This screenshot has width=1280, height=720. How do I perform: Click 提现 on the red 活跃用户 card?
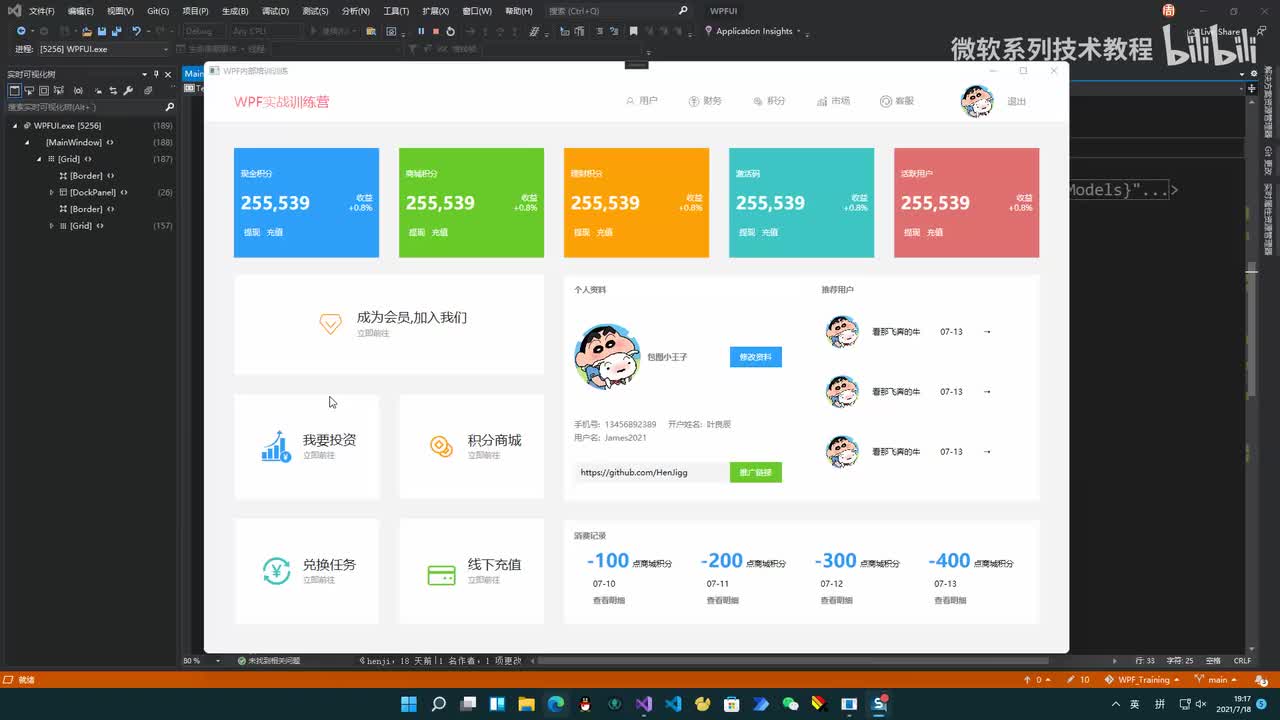tap(912, 232)
